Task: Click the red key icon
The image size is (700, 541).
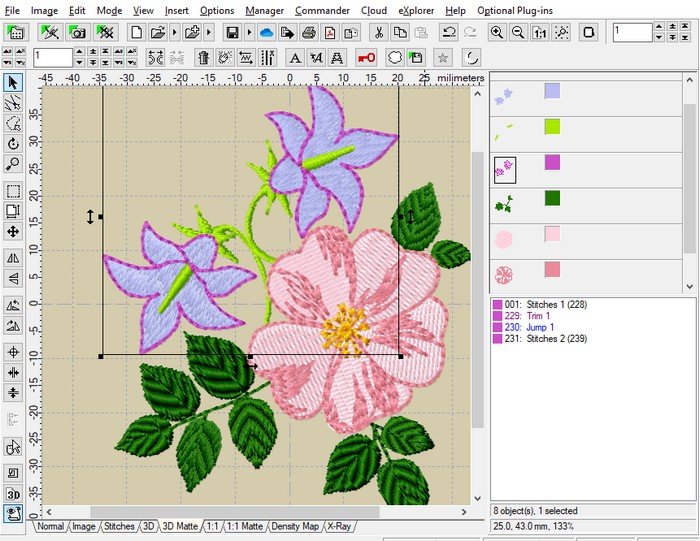Action: 366,57
